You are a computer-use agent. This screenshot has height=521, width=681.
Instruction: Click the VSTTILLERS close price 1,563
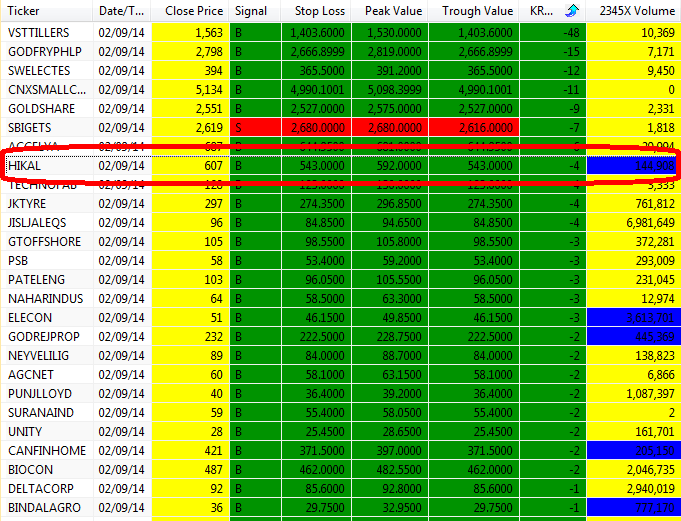click(x=209, y=33)
